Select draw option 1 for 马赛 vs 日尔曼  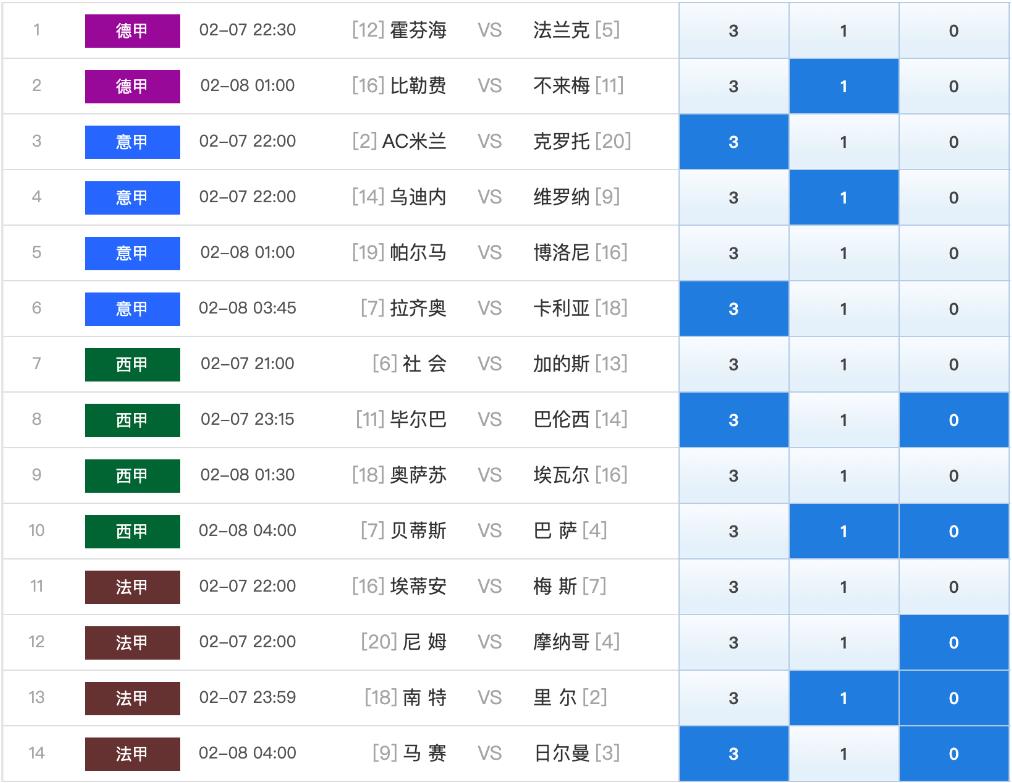[x=844, y=753]
